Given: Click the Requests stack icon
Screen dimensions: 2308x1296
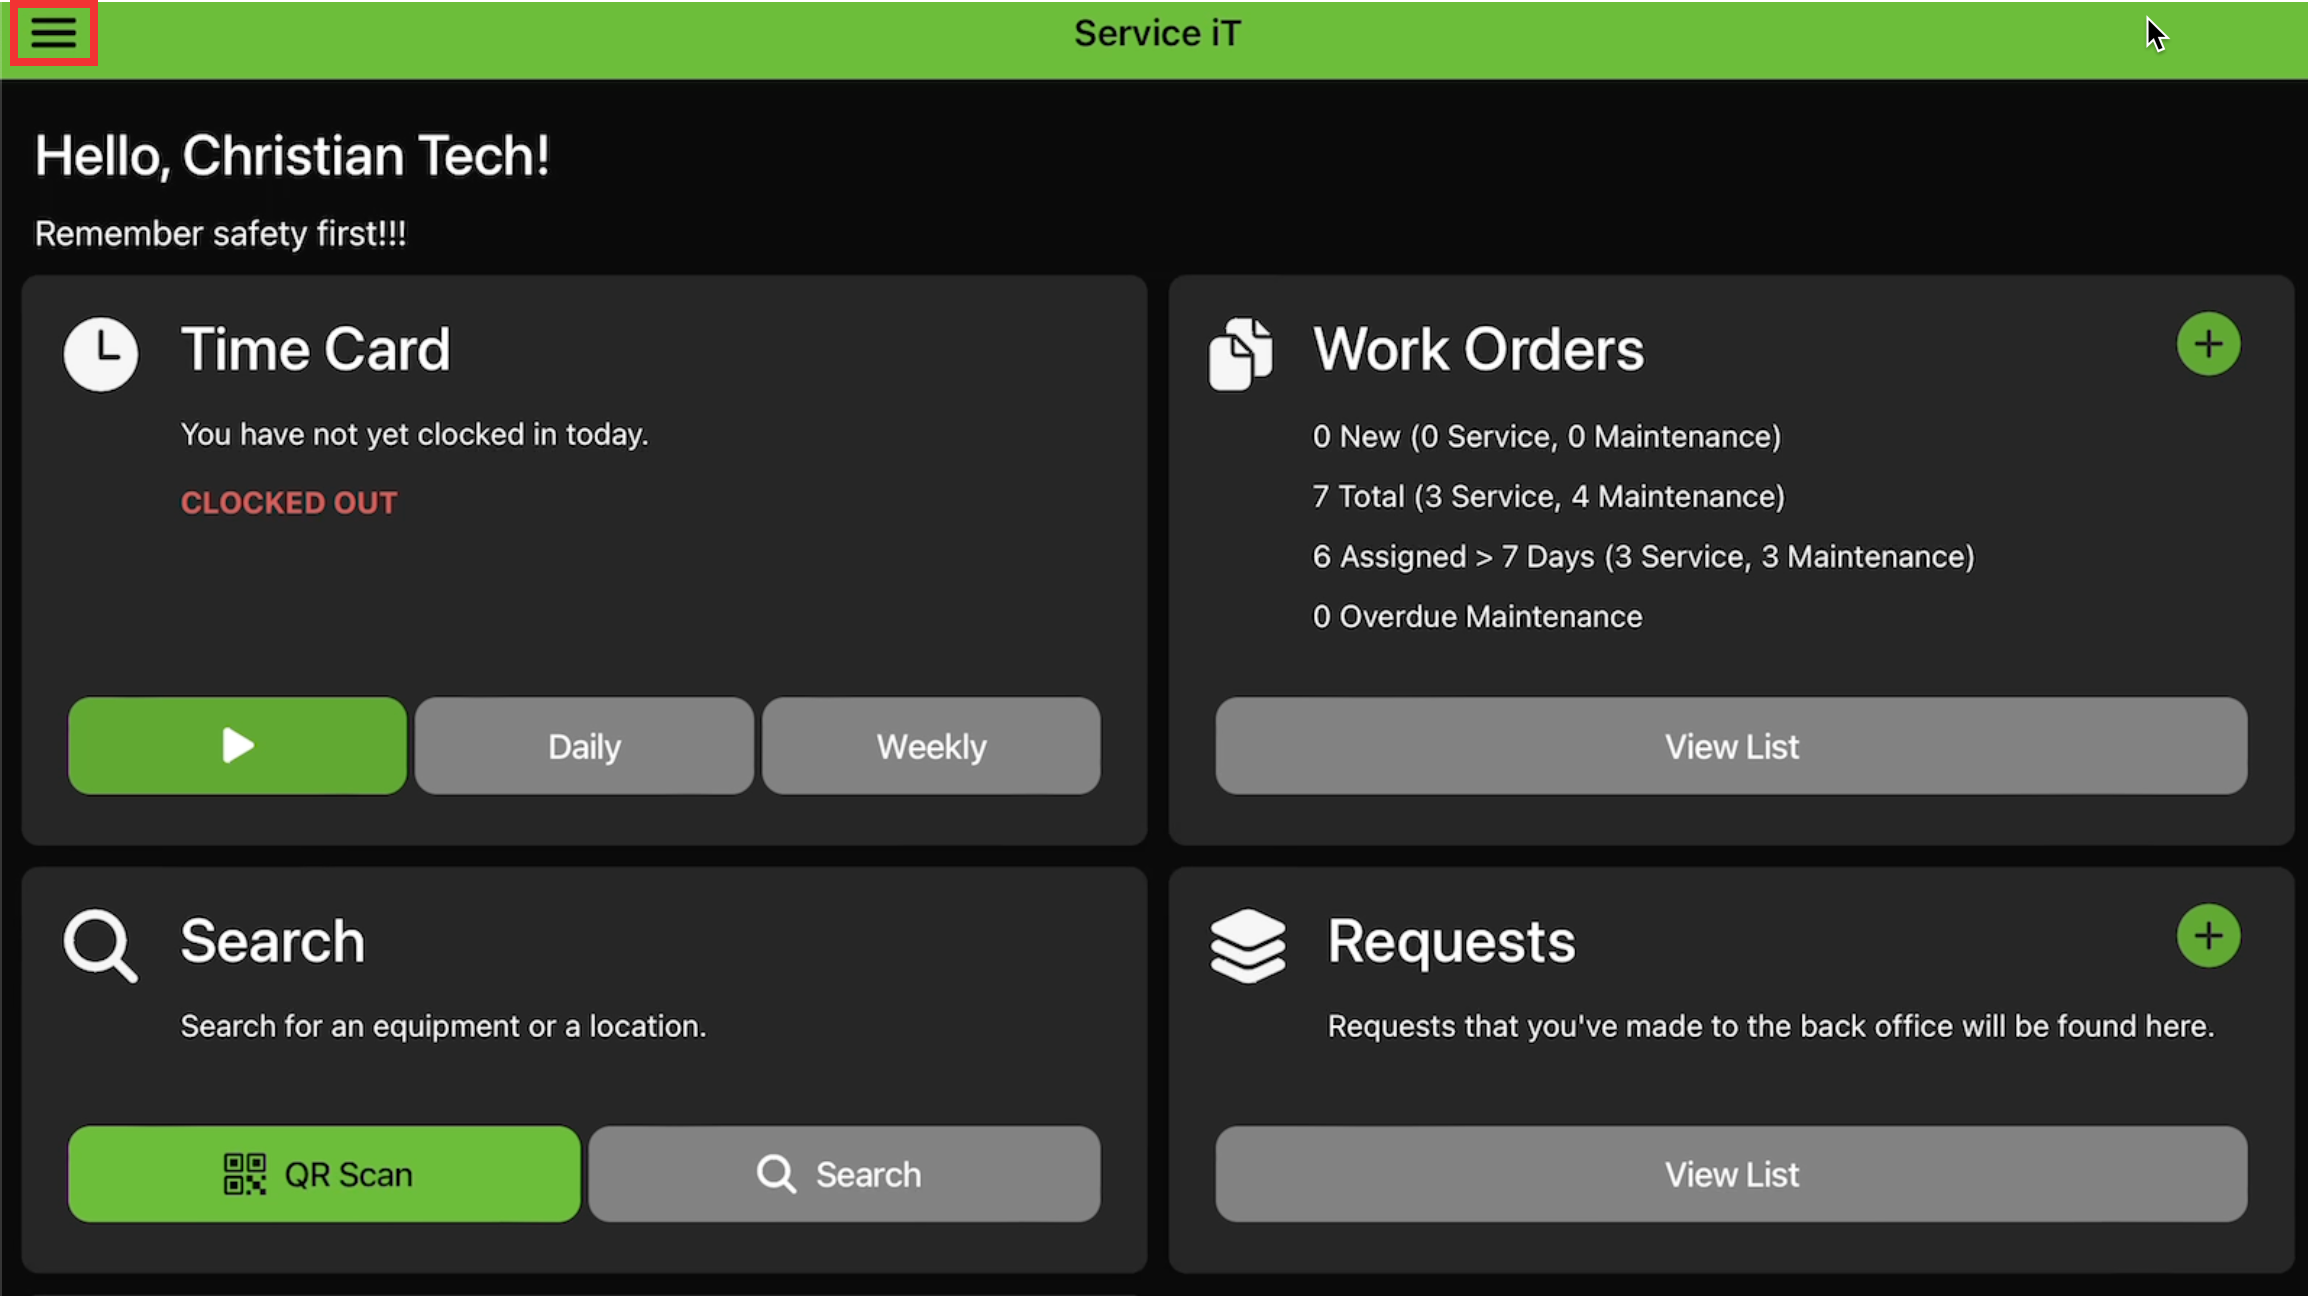Looking at the screenshot, I should 1247,945.
